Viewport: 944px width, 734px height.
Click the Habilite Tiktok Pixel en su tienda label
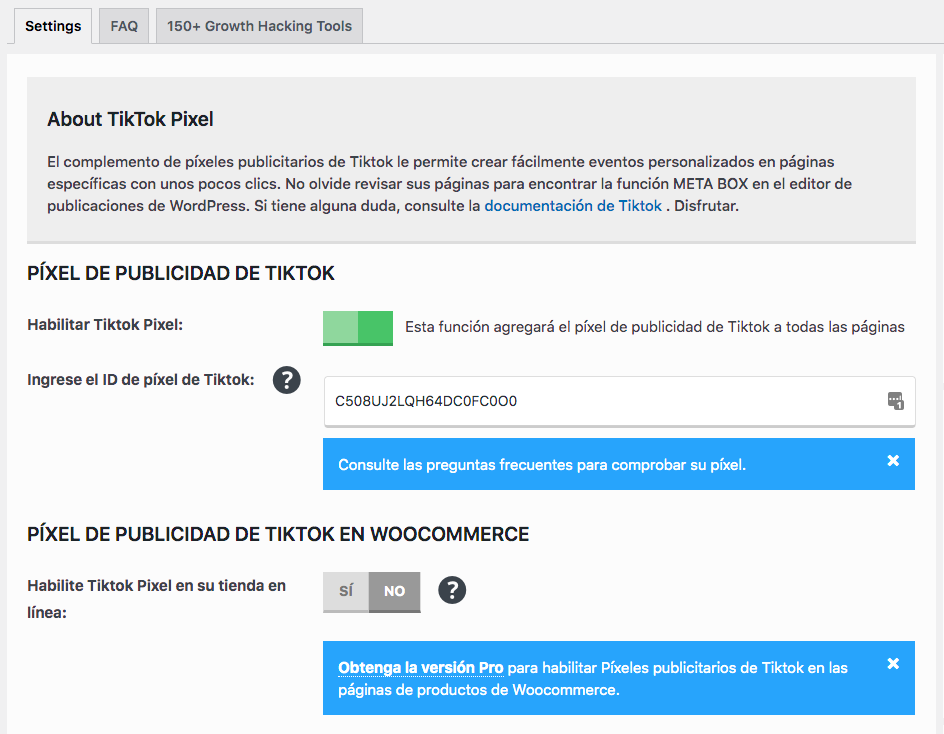click(x=157, y=599)
